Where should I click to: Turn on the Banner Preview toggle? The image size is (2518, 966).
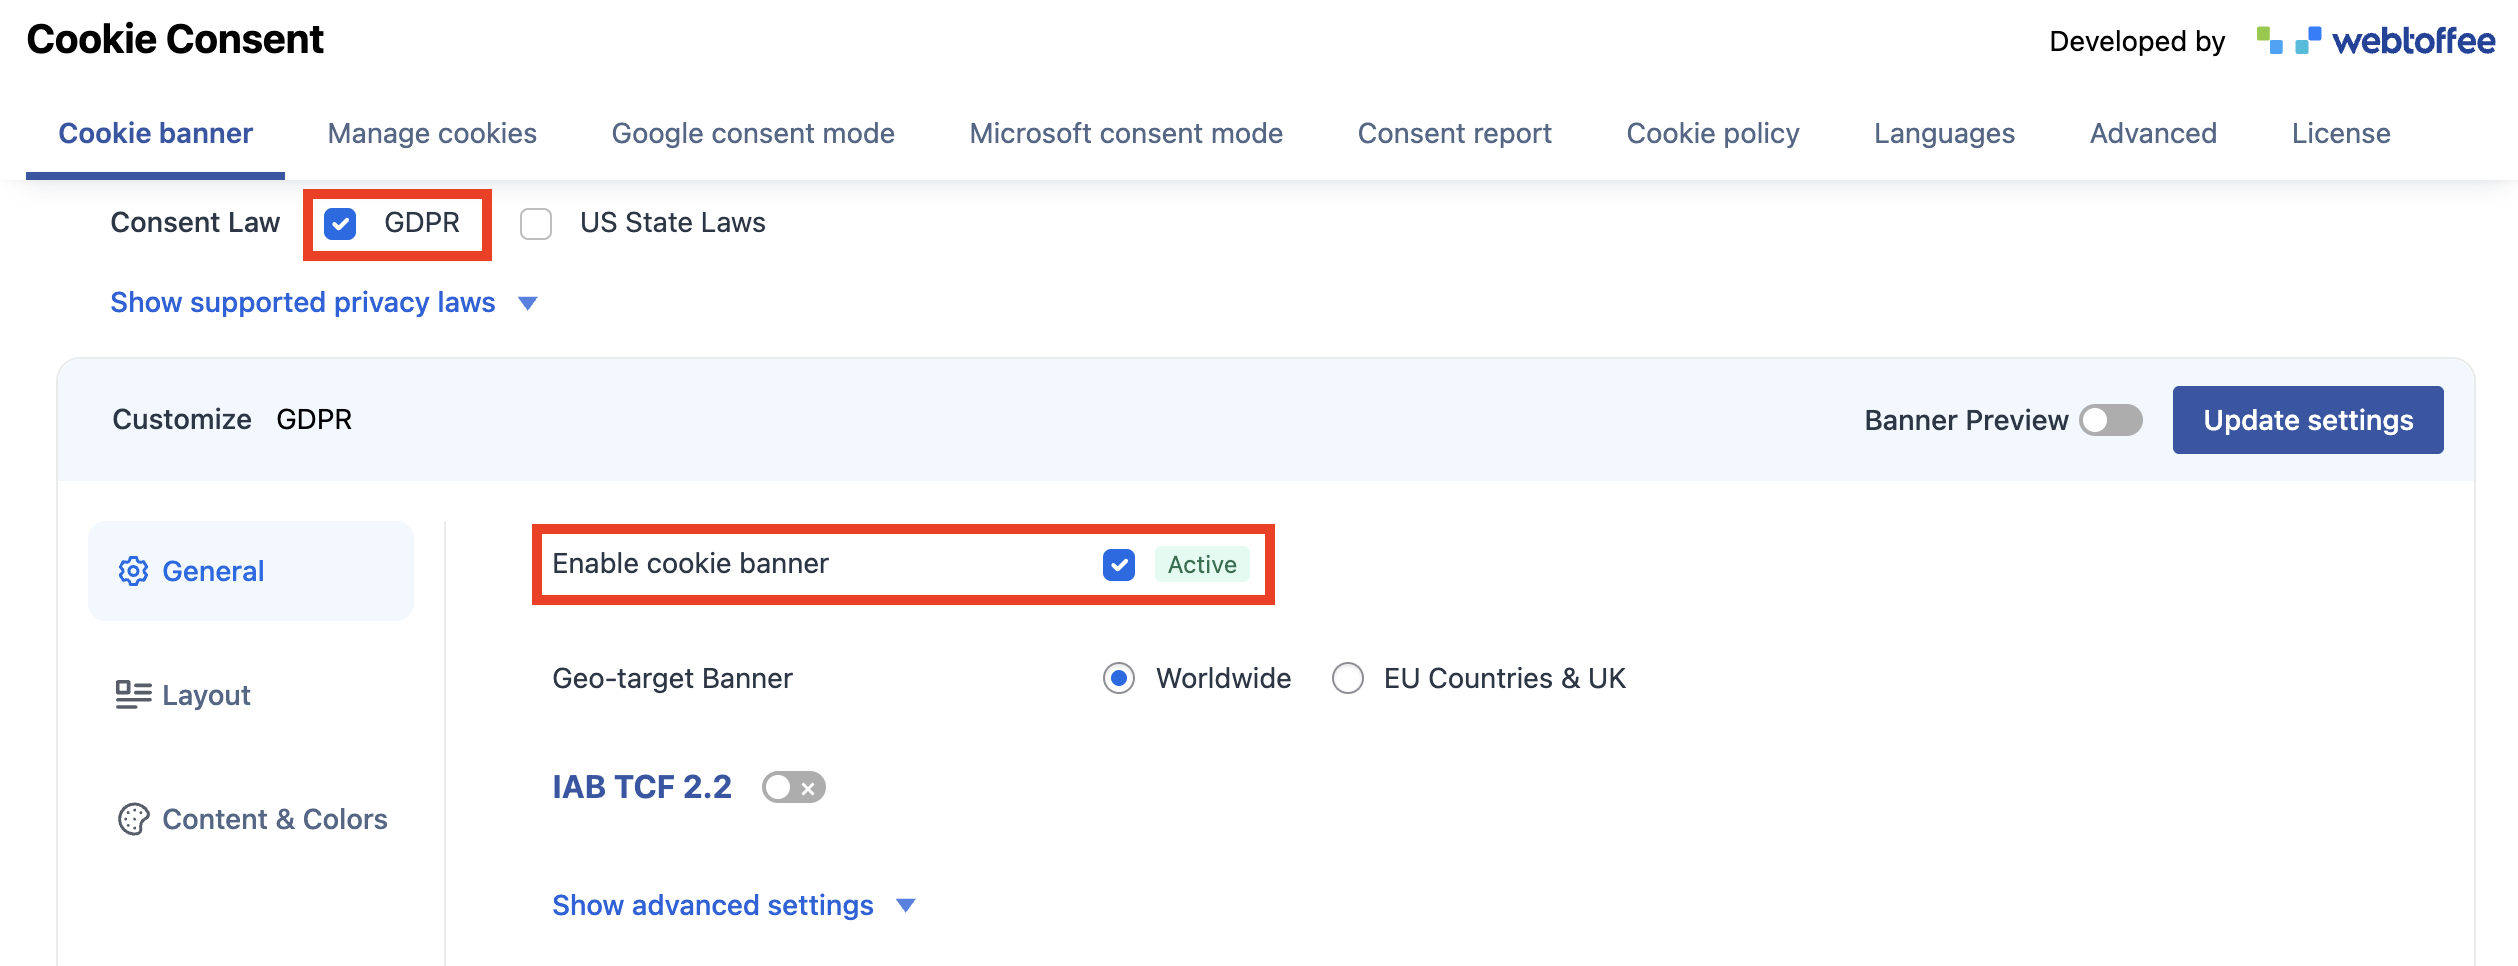click(2111, 420)
